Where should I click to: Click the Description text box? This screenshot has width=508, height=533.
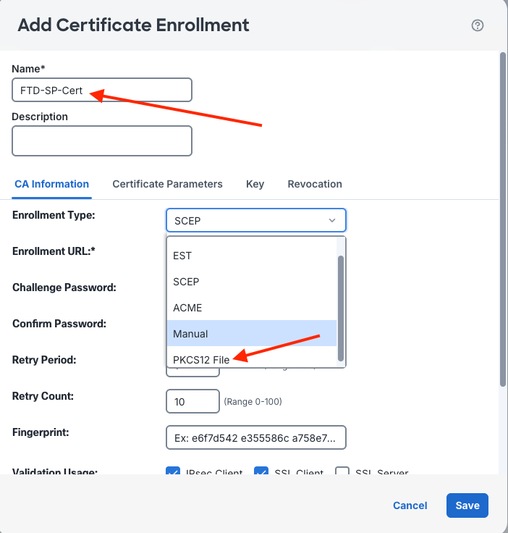coord(102,141)
